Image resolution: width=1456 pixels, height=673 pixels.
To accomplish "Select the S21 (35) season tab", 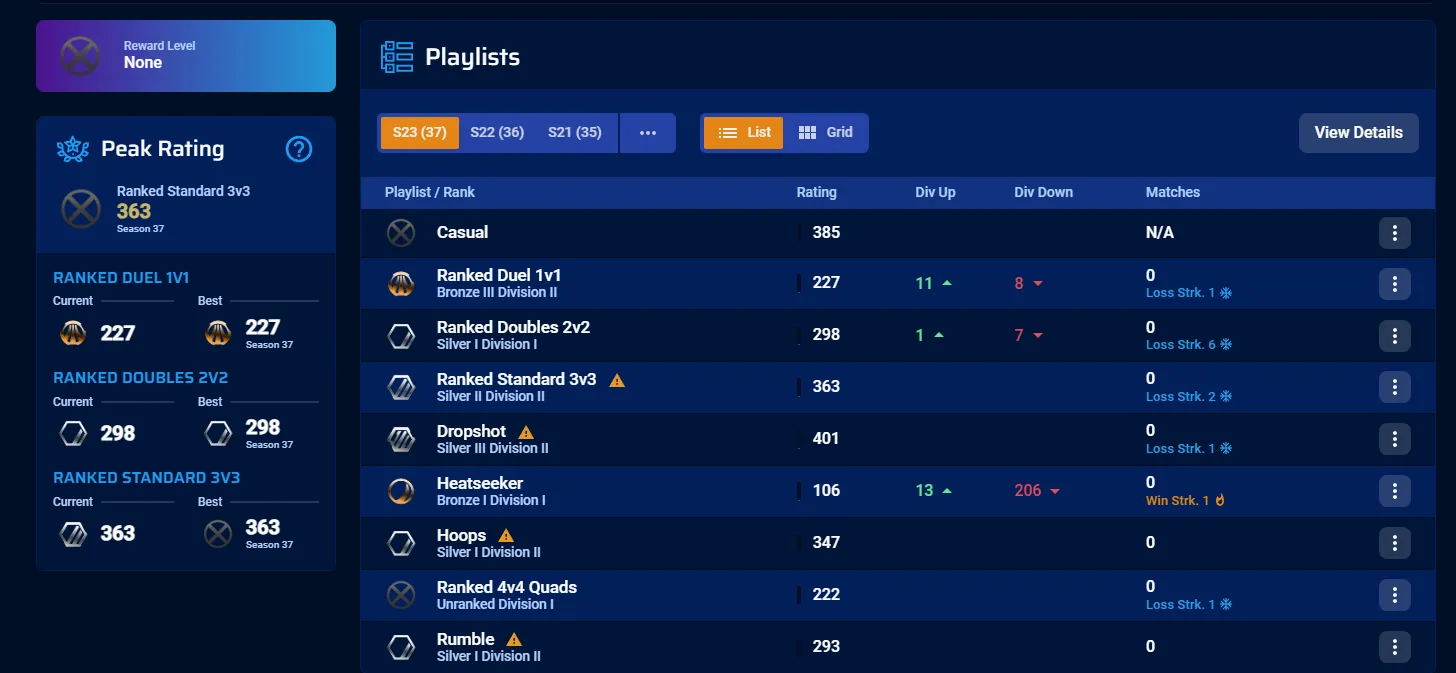I will pos(575,133).
